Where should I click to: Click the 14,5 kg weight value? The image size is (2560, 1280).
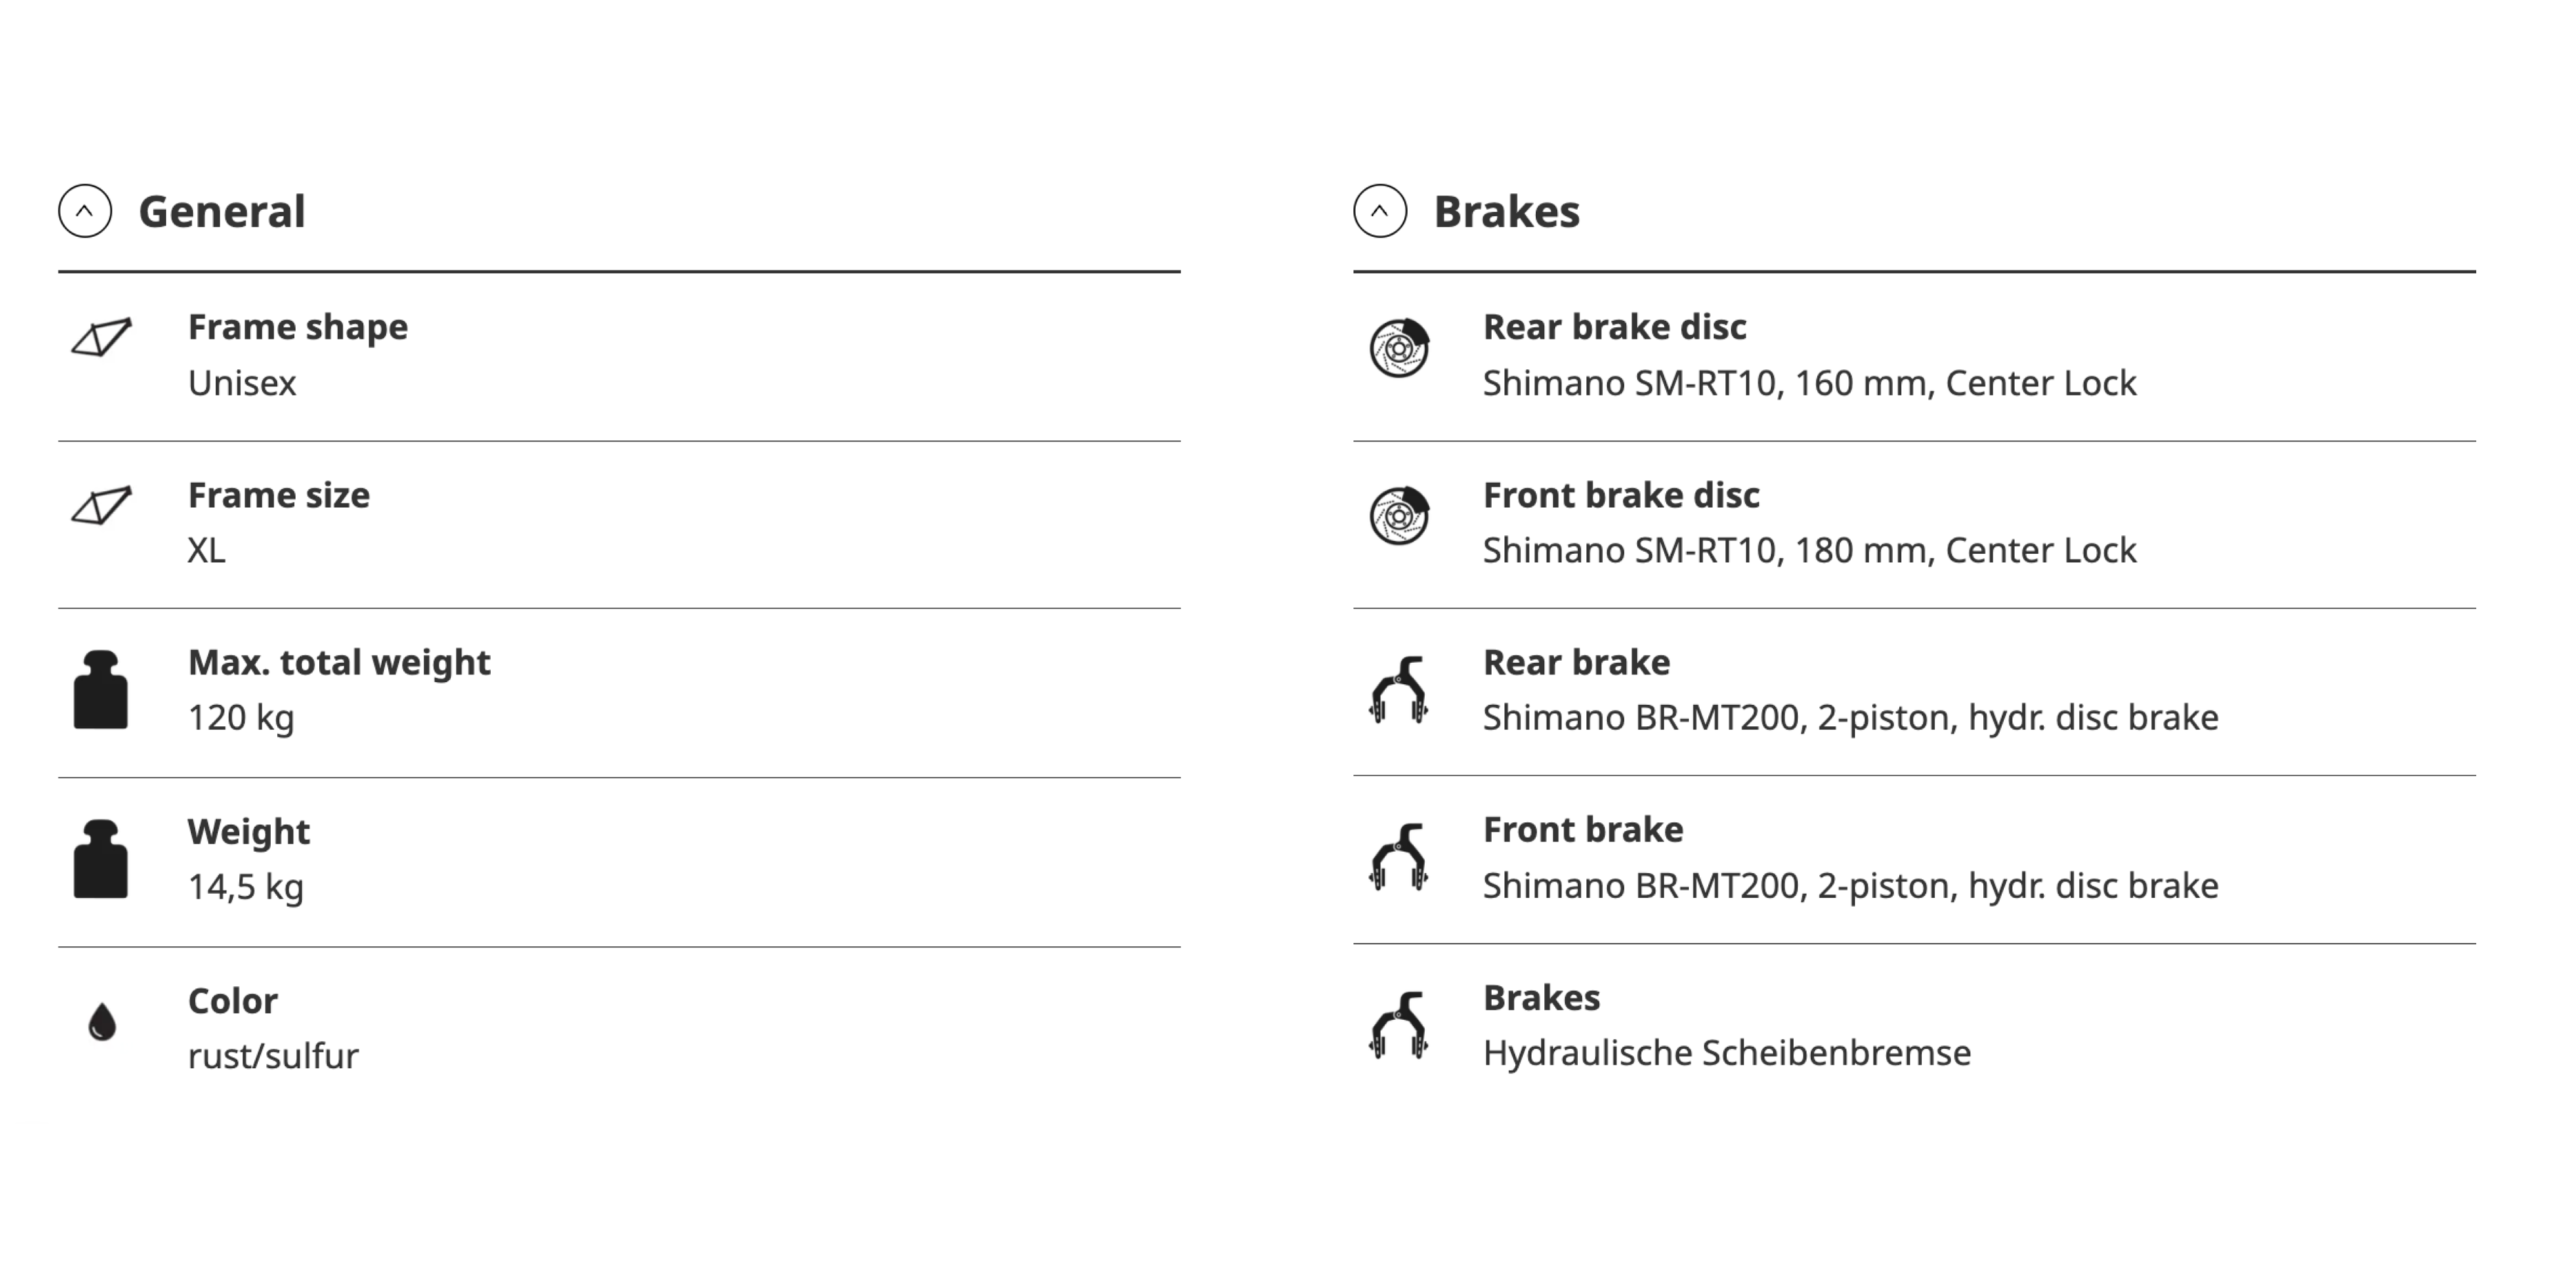pyautogui.click(x=246, y=887)
